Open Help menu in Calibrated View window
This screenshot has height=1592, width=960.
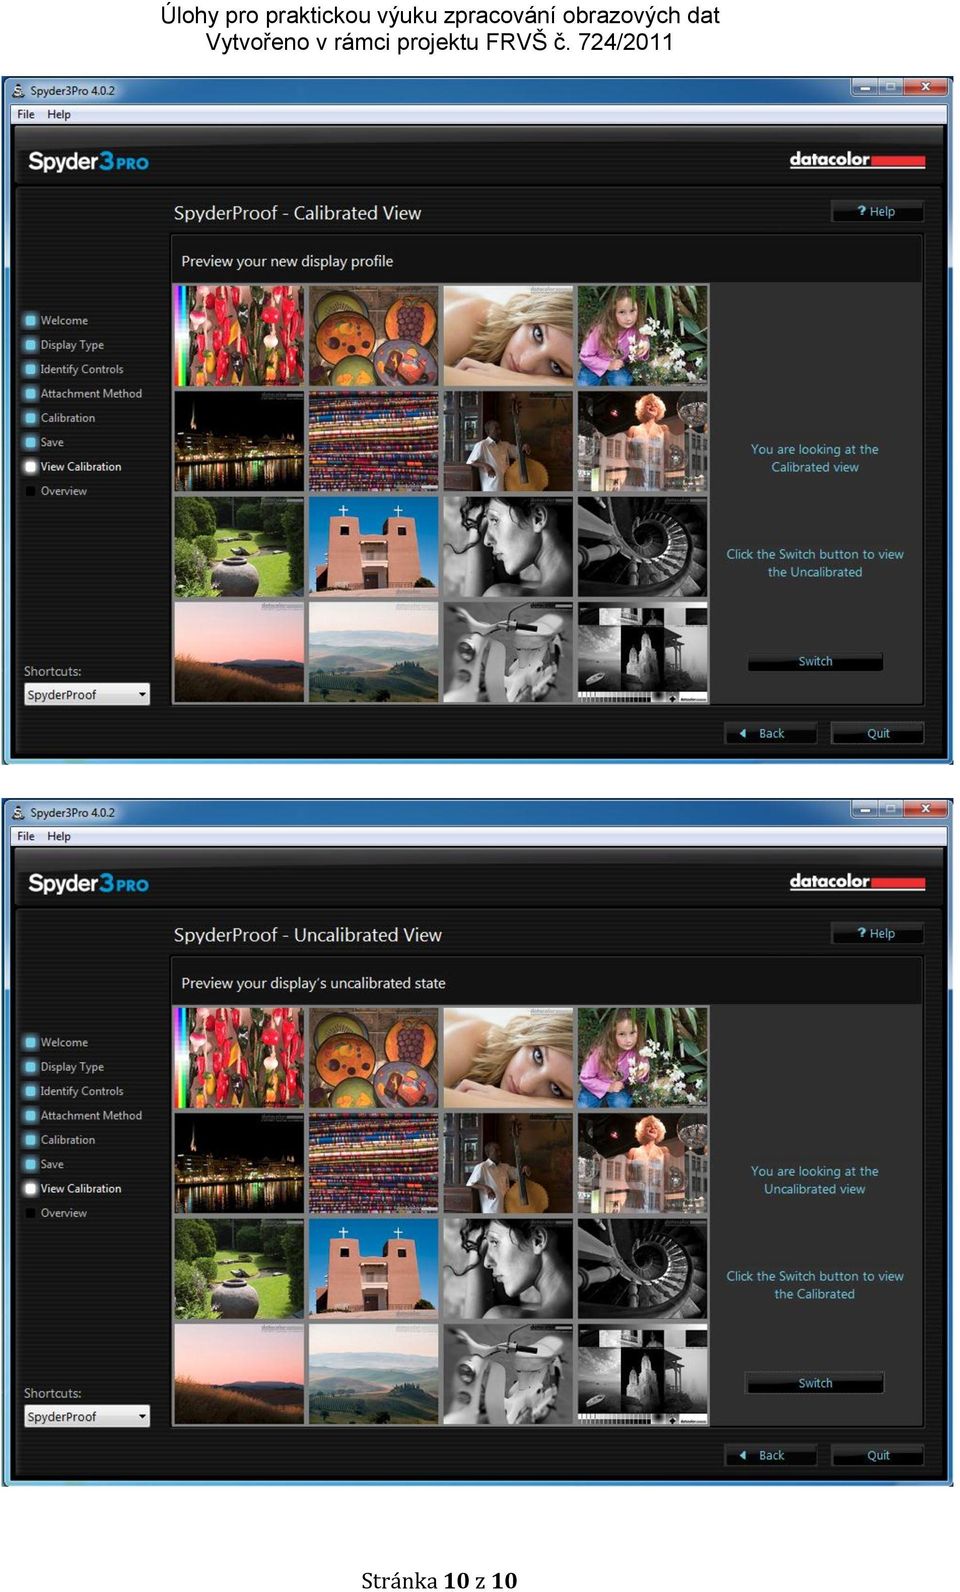[59, 114]
